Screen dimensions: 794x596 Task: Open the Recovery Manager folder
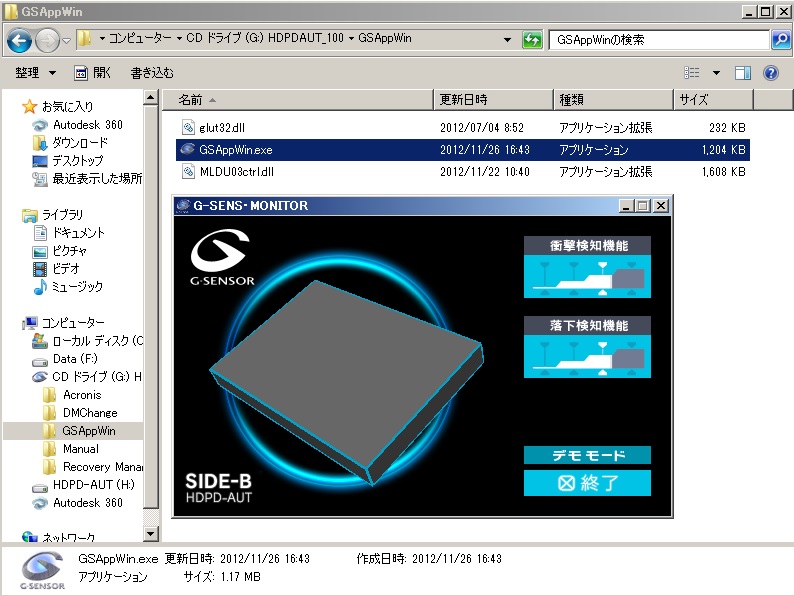(102, 467)
